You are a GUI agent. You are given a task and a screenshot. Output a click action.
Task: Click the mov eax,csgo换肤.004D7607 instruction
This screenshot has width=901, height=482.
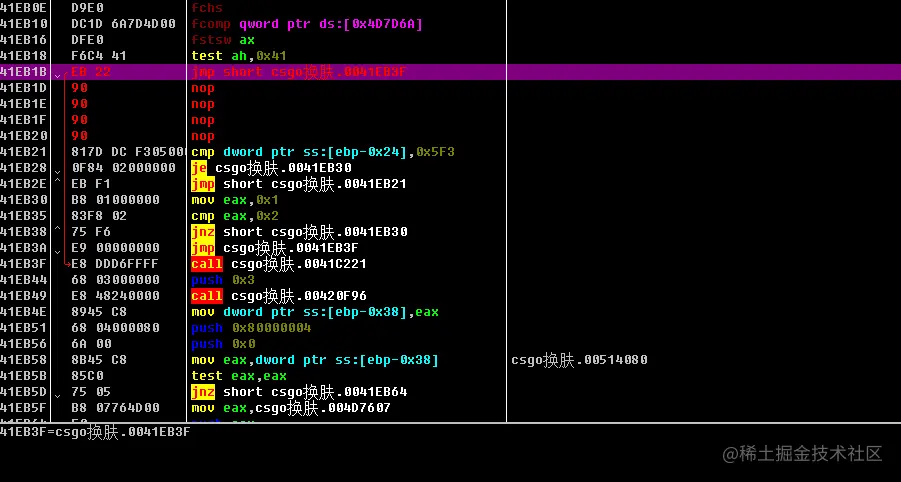click(x=291, y=408)
